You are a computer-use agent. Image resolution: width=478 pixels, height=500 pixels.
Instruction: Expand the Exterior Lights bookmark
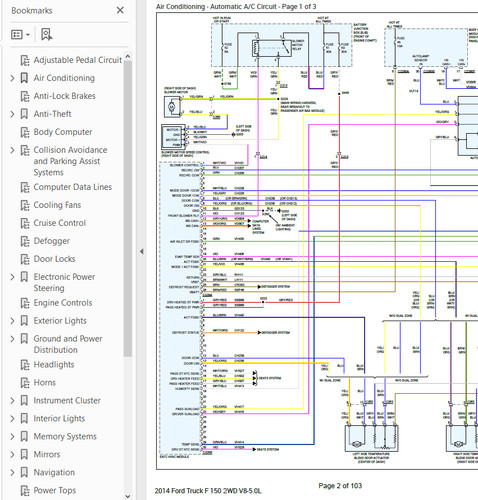coord(12,321)
